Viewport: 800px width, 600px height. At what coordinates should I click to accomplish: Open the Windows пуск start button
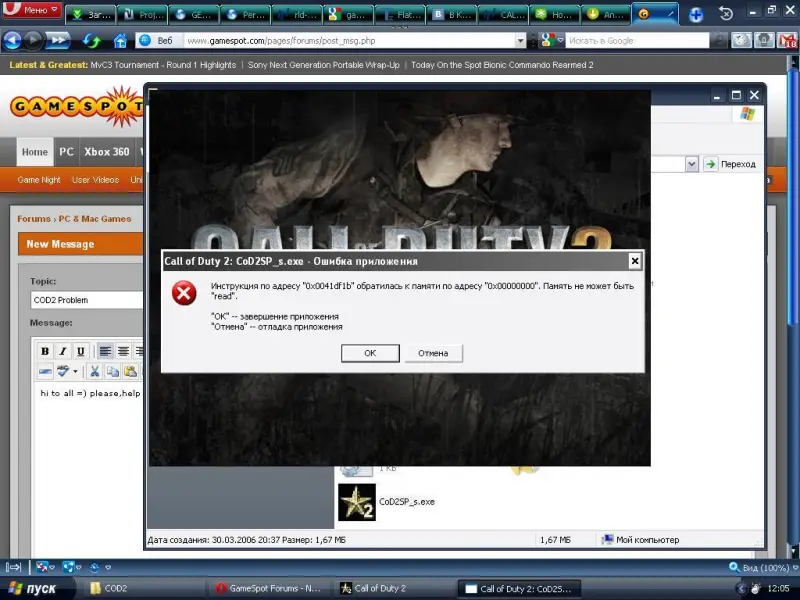coord(34,588)
